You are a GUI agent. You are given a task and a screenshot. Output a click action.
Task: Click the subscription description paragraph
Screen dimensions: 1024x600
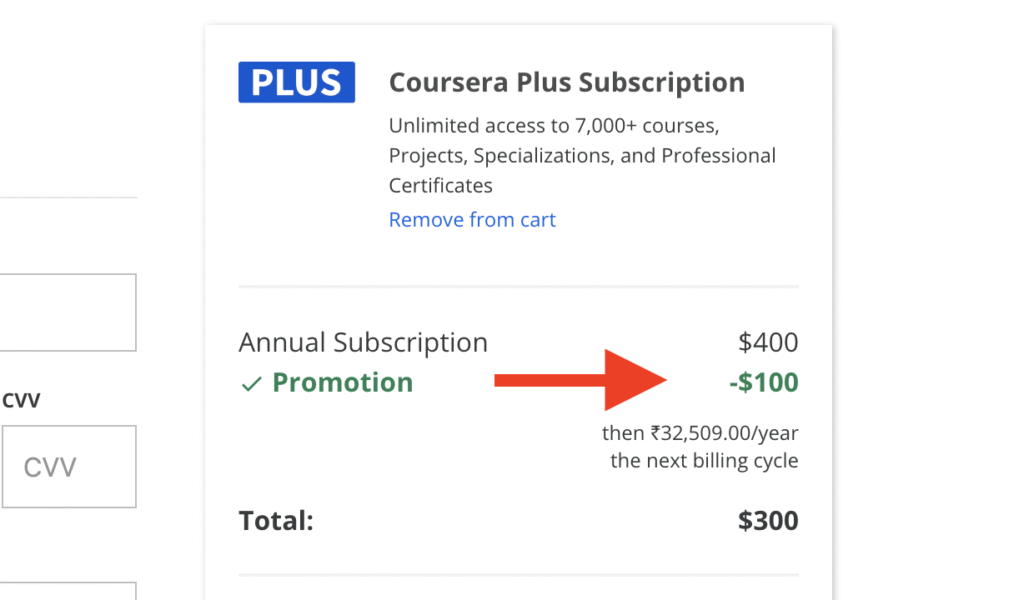582,155
